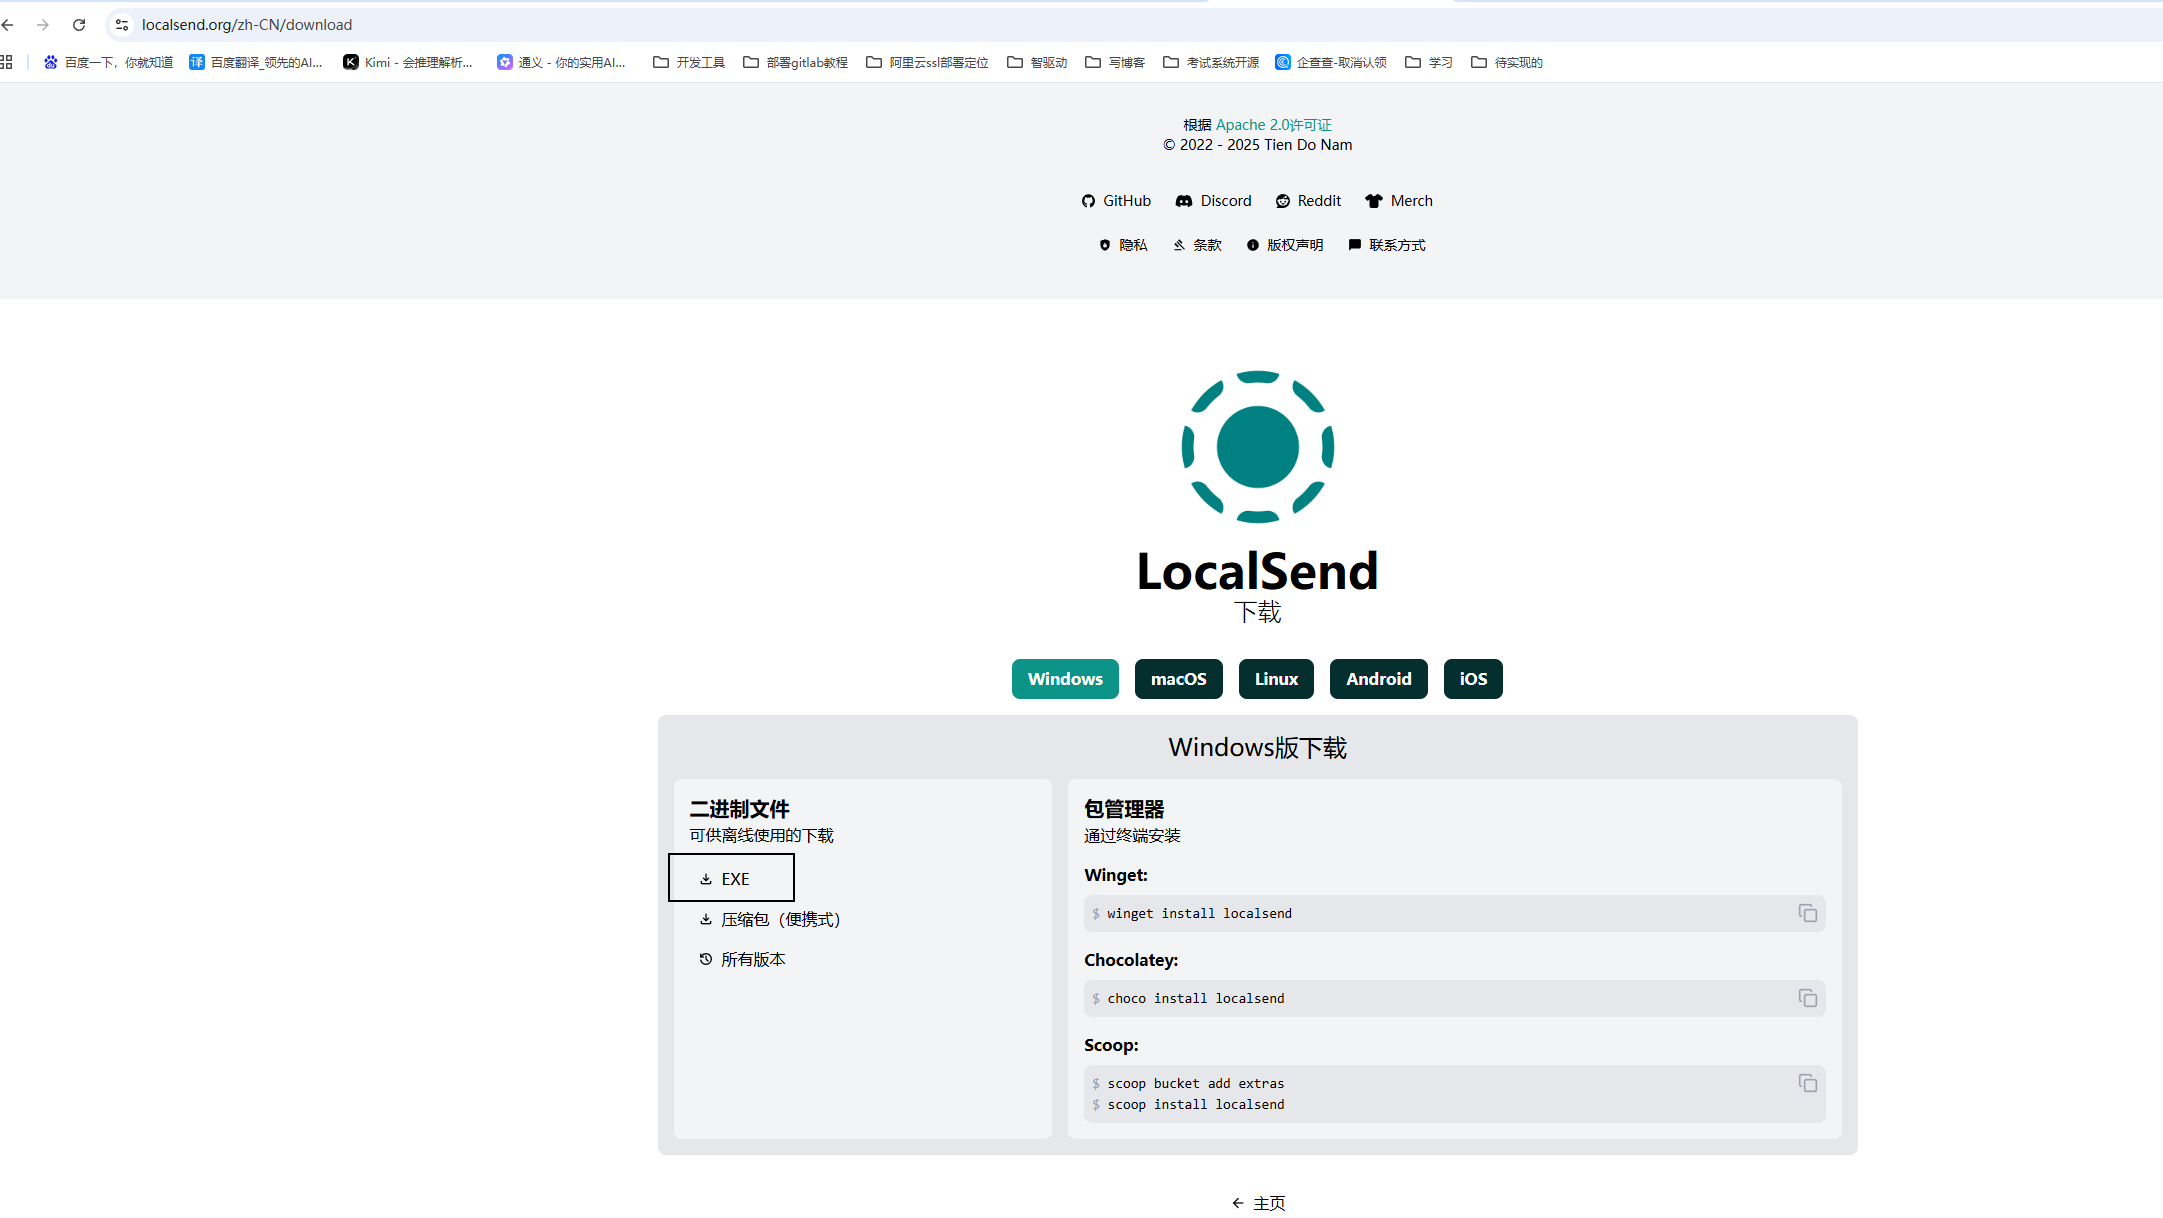Download the EXE installer
2163x1218 pixels.
(731, 878)
